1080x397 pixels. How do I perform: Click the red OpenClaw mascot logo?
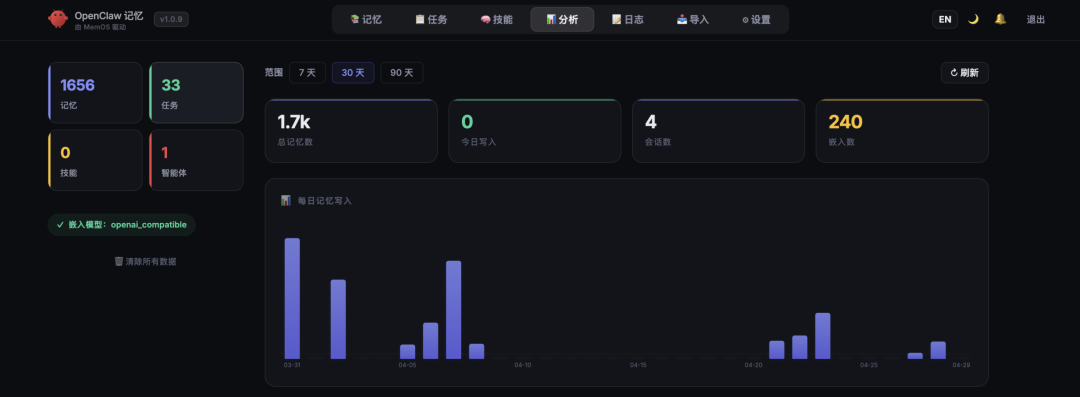pos(58,19)
